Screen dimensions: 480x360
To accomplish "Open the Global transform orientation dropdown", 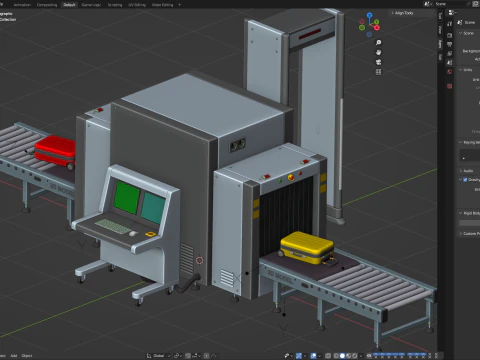I will point(158,356).
